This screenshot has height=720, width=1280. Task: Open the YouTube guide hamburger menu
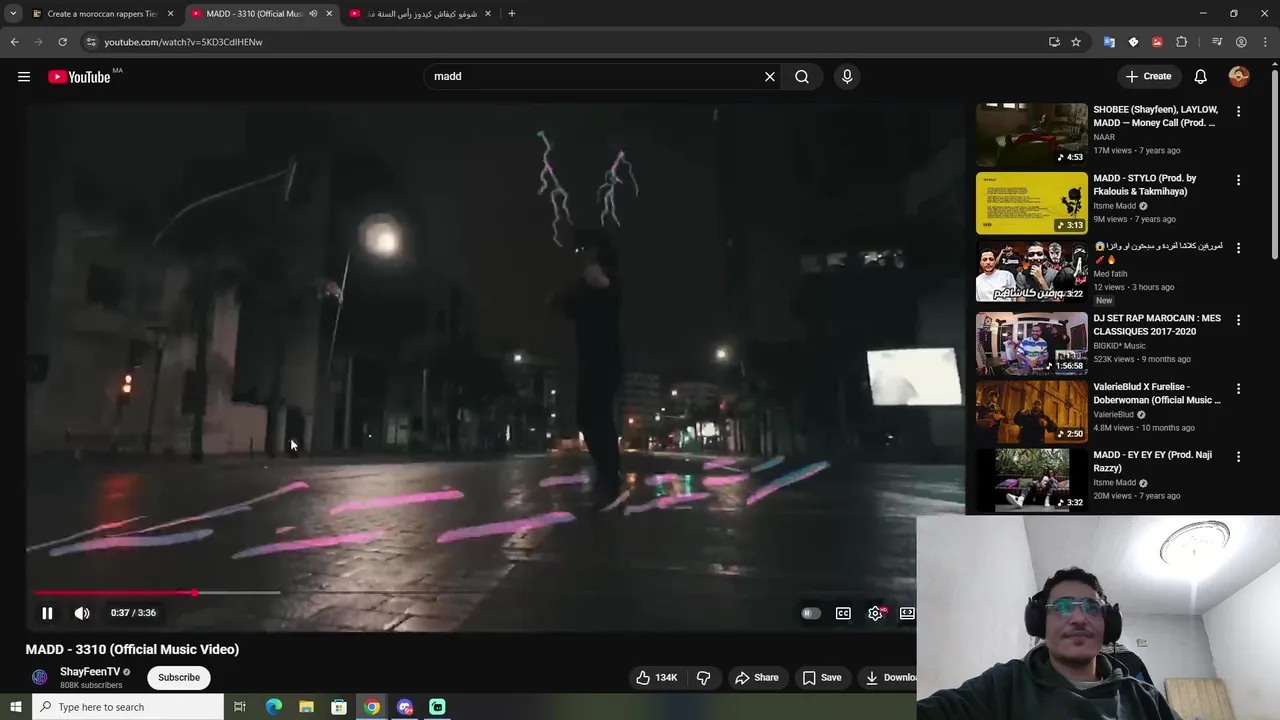24,77
